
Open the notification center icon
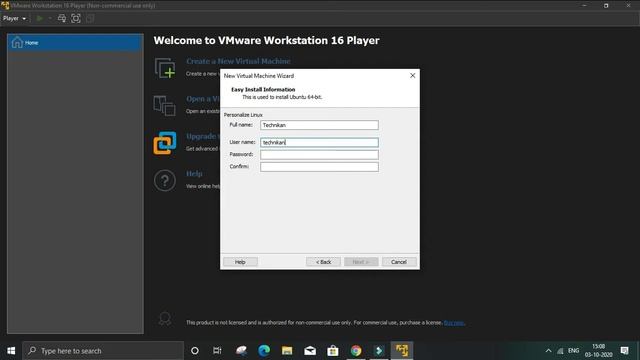[x=624, y=351]
